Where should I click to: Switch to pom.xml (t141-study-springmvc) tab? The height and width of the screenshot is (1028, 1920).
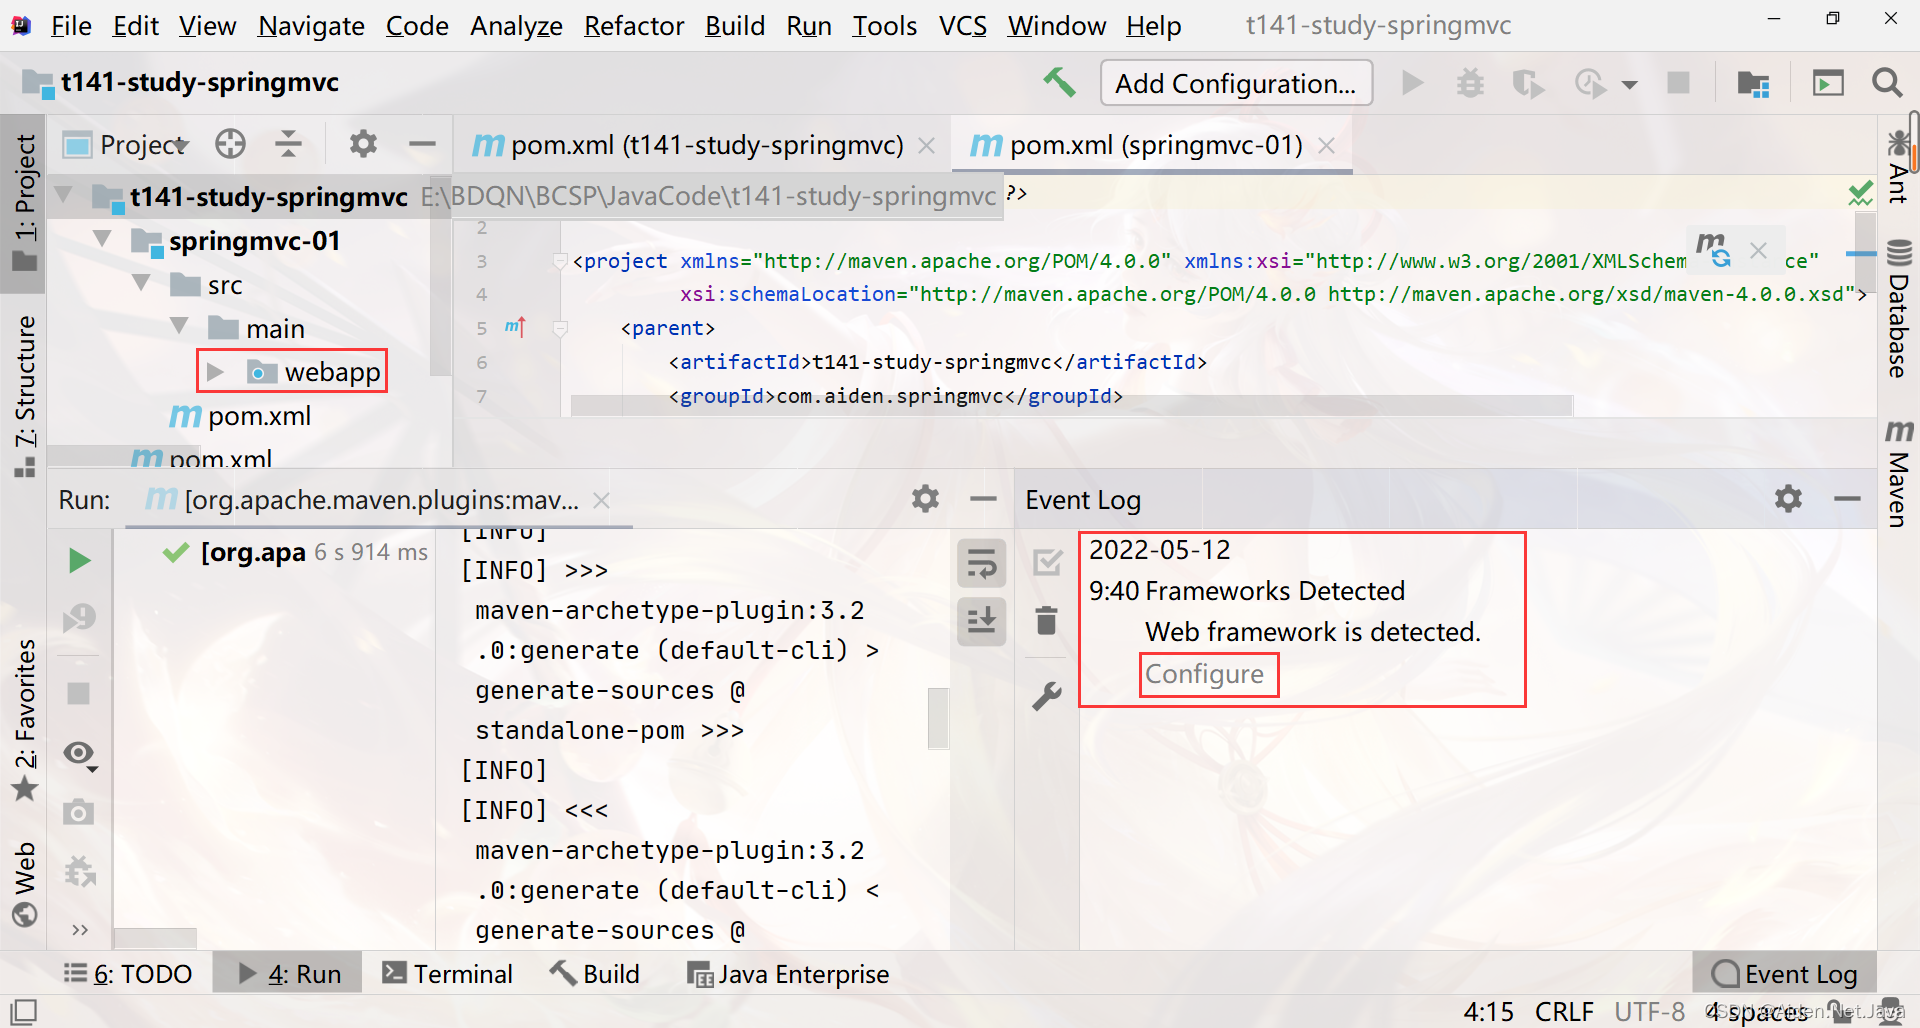click(703, 145)
